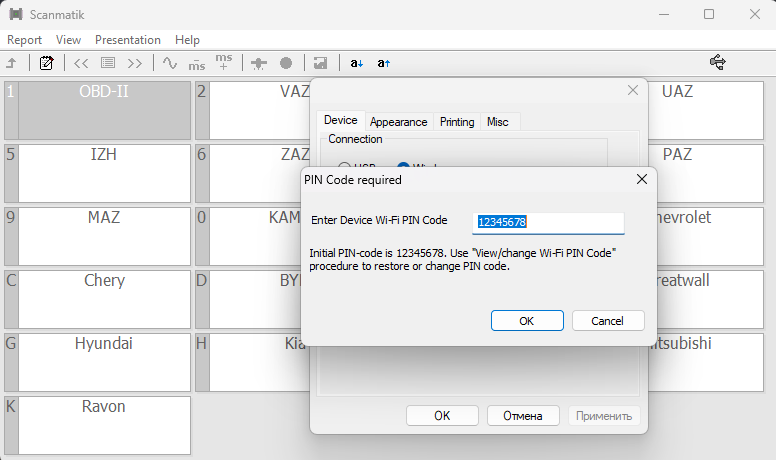Open the Presentation menu
The image size is (776, 460).
click(x=127, y=40)
